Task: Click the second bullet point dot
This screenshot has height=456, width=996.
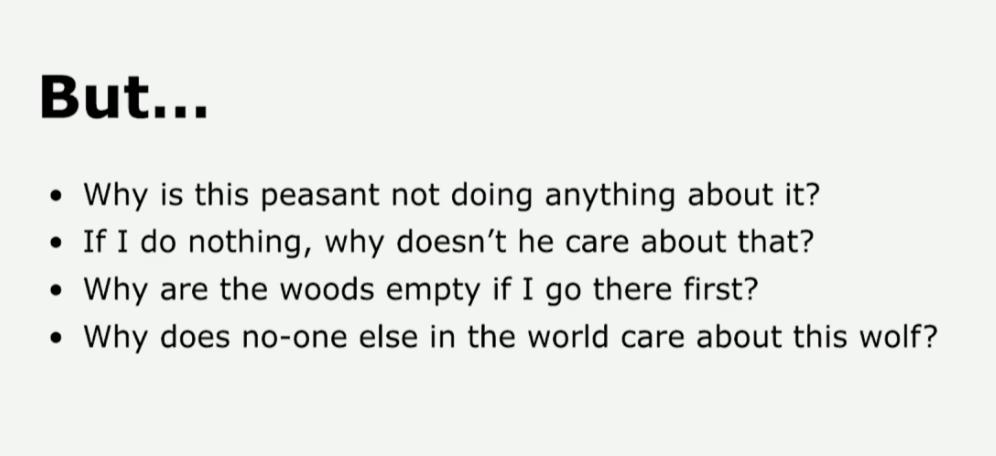Action: [63, 243]
